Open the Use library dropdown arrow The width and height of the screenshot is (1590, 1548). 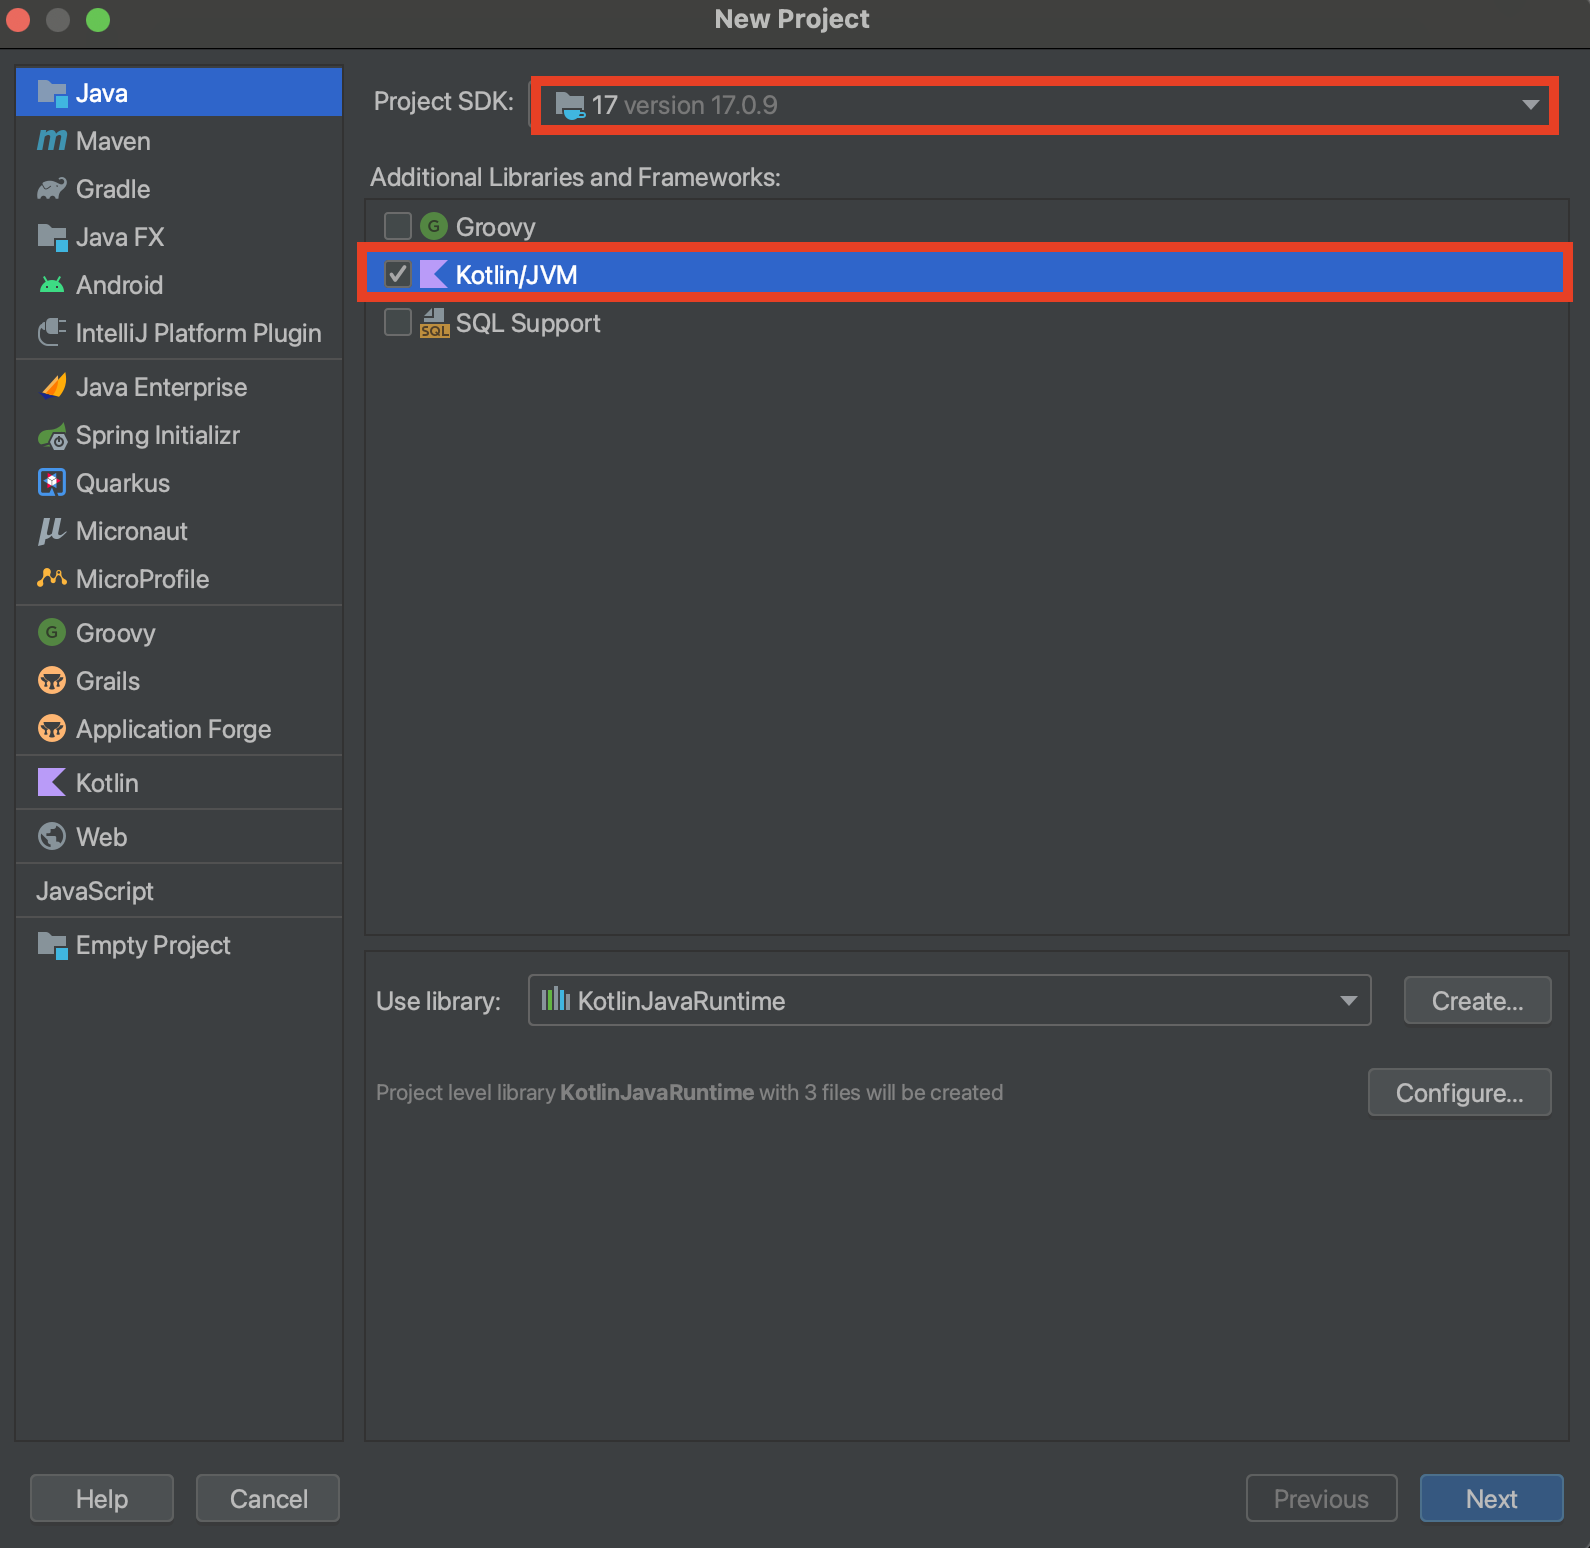(1348, 1001)
